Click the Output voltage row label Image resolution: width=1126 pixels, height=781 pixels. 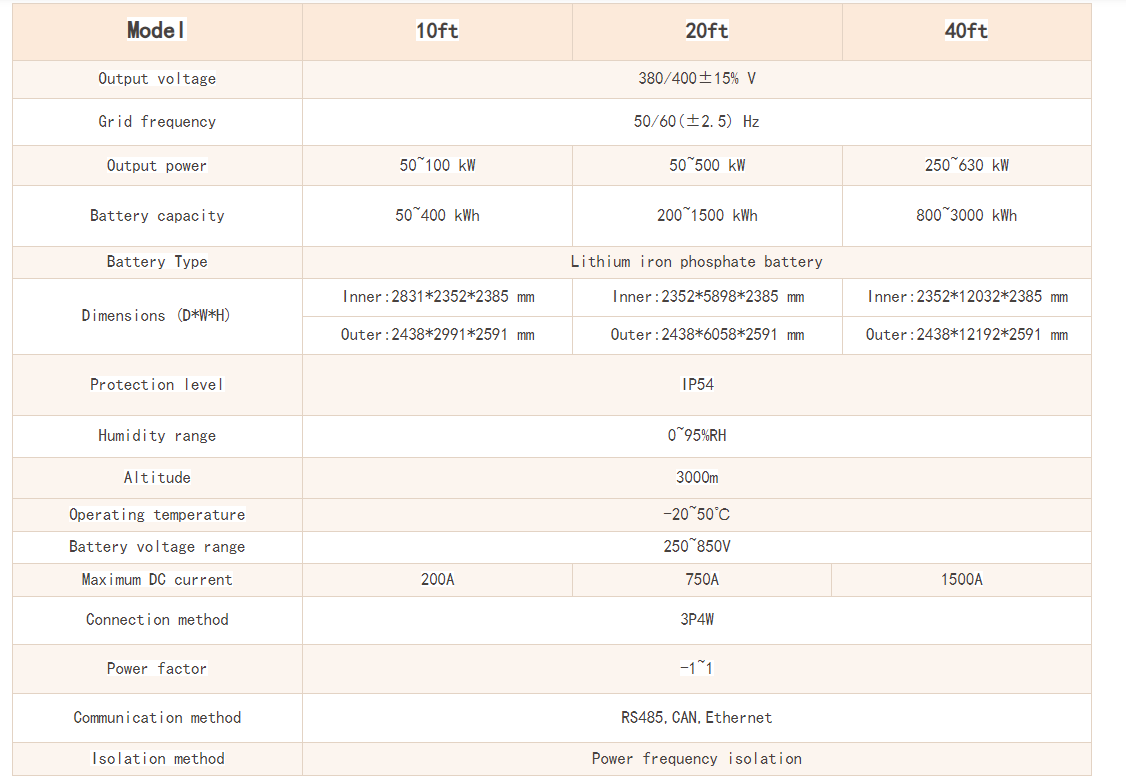pos(157,79)
